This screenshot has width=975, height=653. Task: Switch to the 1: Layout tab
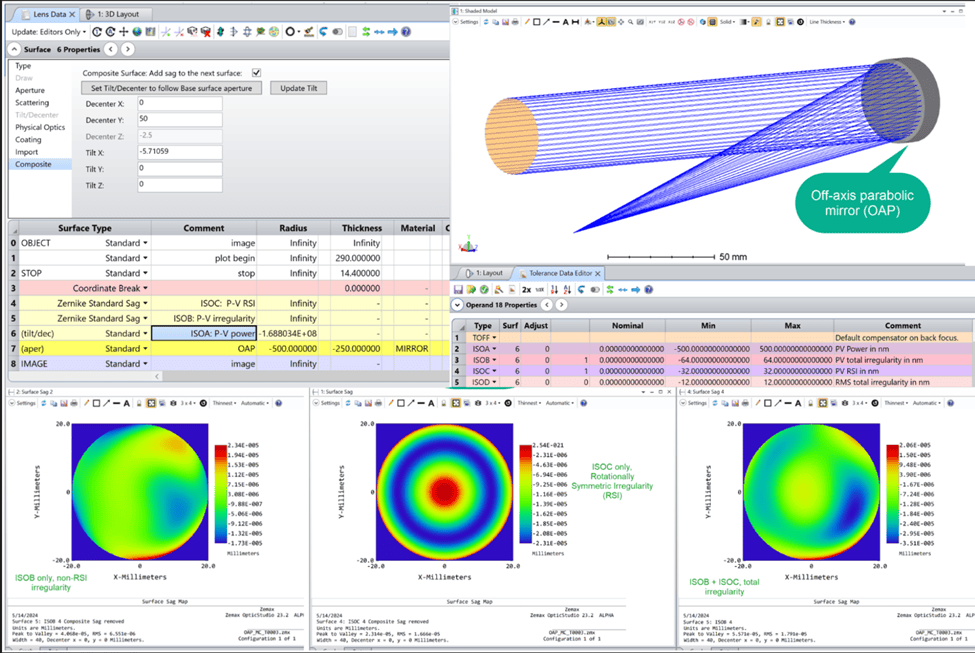click(485, 273)
